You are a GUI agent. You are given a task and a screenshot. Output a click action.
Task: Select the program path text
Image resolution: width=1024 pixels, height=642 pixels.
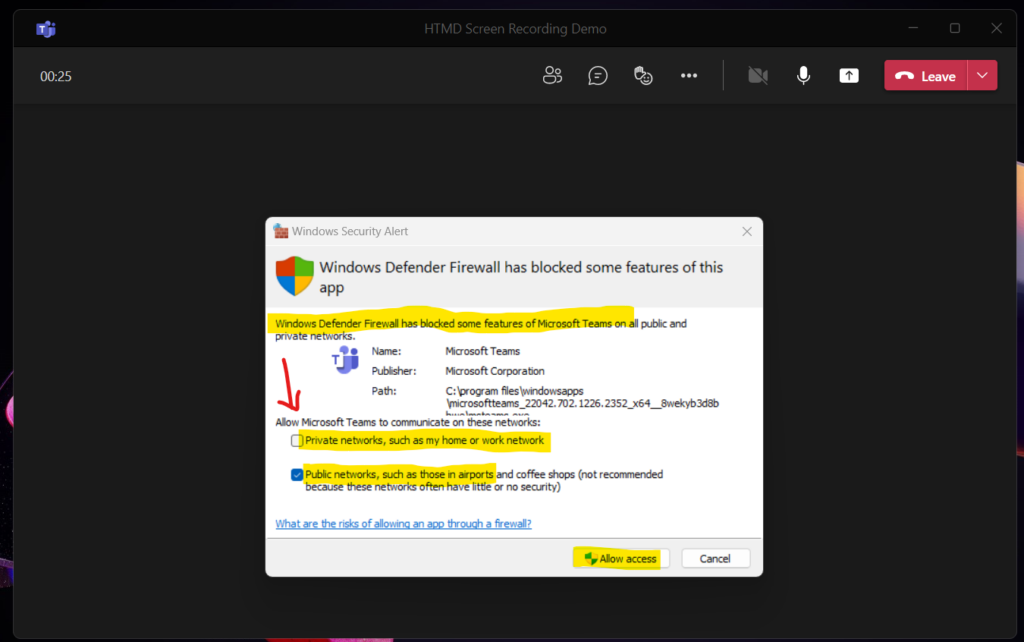pyautogui.click(x=582, y=403)
